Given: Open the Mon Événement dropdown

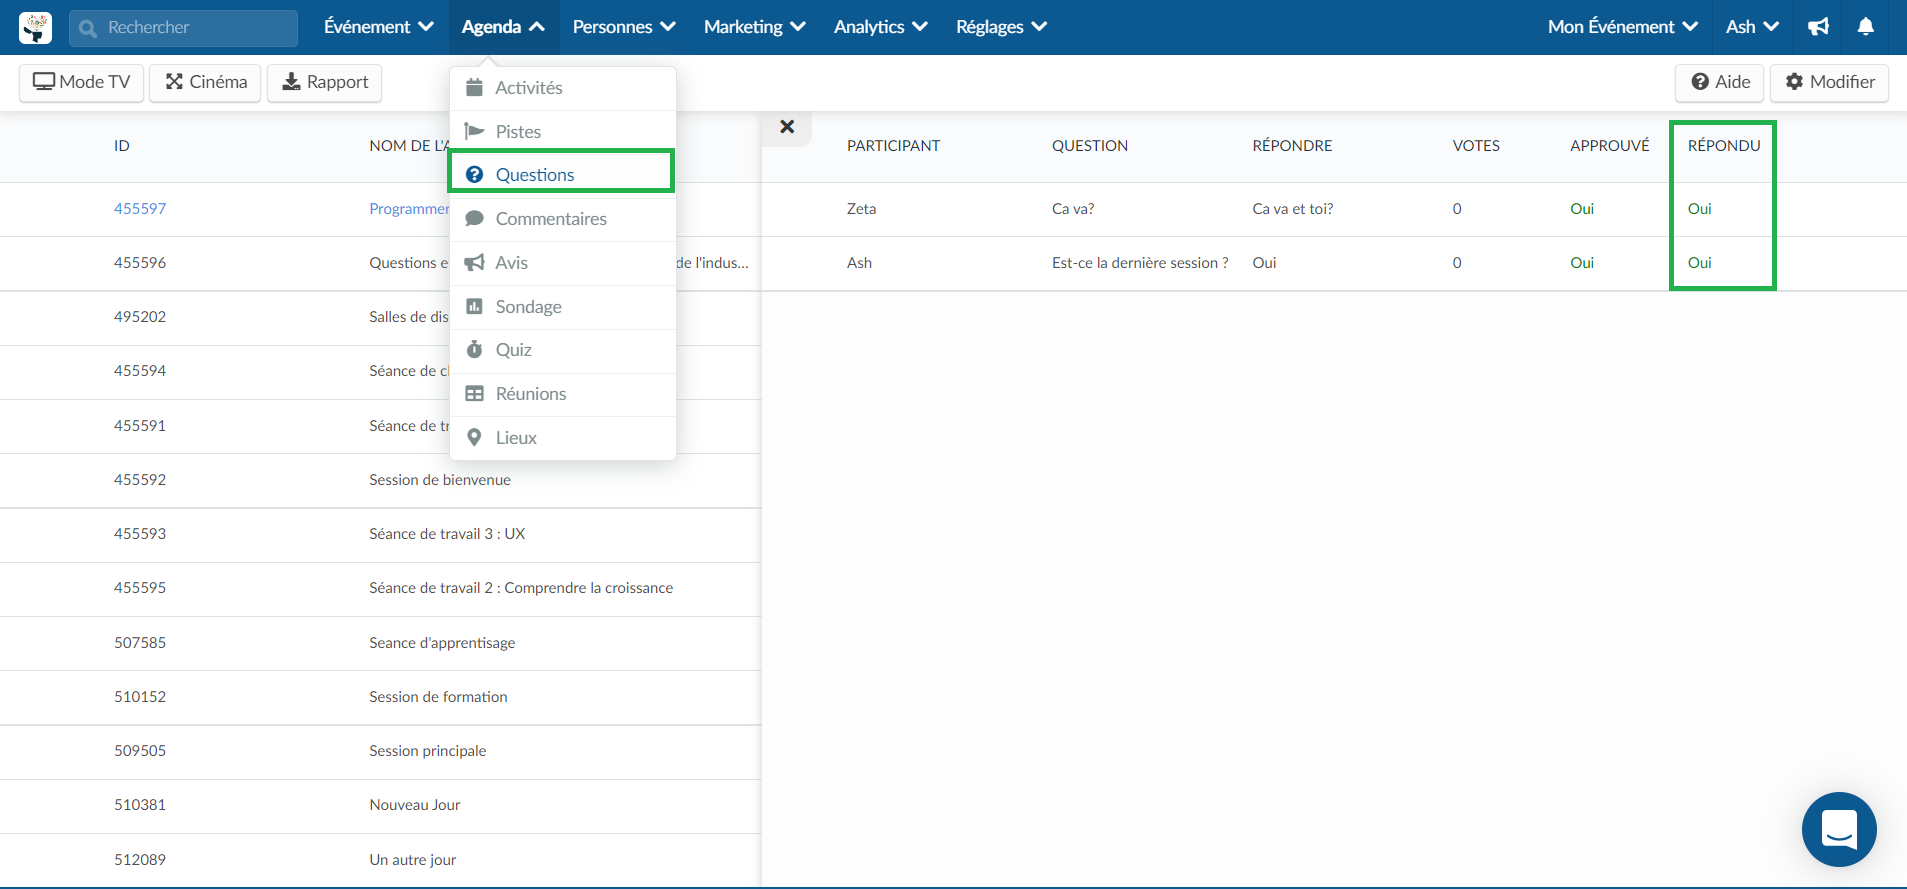Looking at the screenshot, I should [x=1622, y=27].
